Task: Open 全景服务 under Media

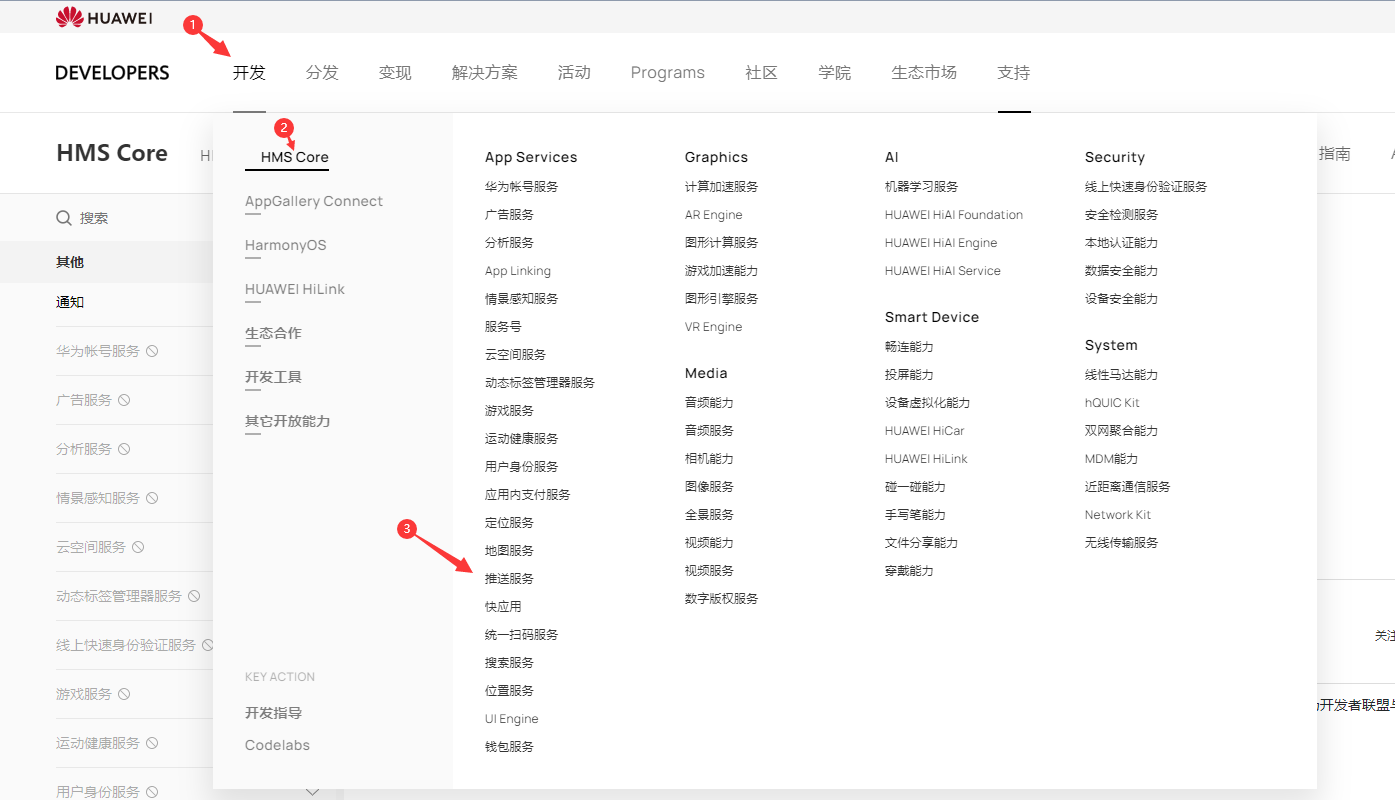Action: [x=709, y=515]
